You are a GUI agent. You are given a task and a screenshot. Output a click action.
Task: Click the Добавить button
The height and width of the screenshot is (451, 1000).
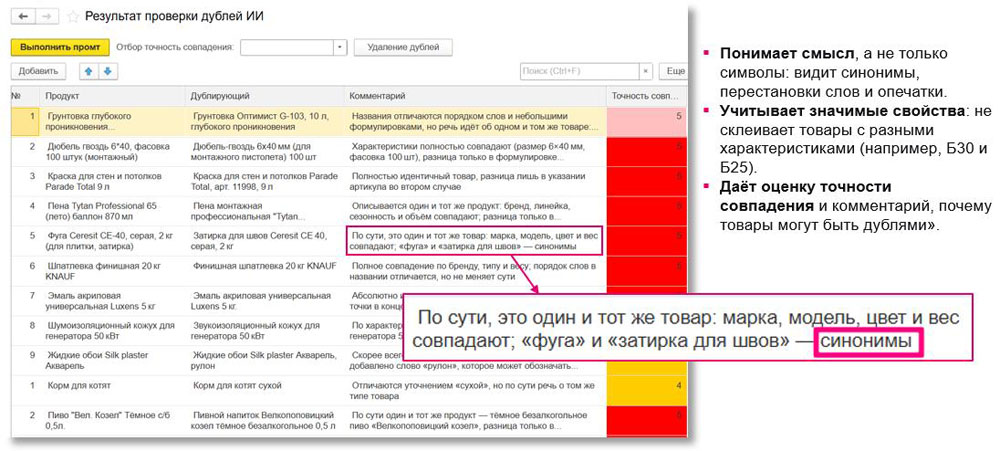pyautogui.click(x=38, y=71)
